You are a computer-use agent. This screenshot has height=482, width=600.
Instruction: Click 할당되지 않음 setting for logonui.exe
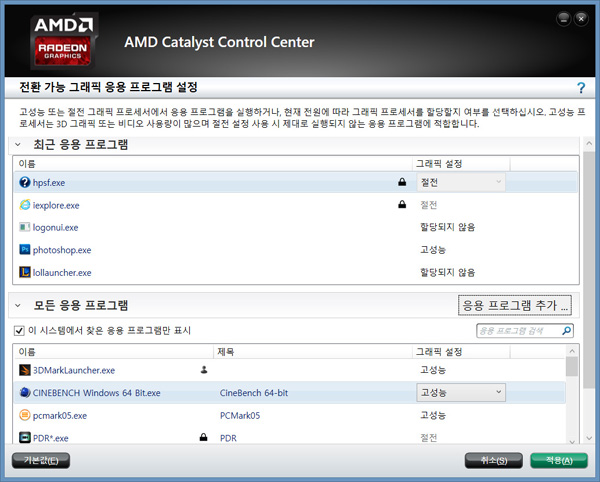click(447, 227)
